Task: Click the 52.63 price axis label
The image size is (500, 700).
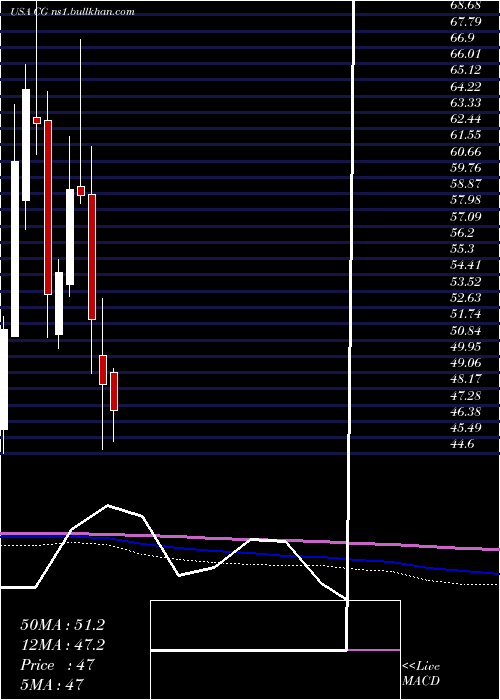Action: point(466,298)
